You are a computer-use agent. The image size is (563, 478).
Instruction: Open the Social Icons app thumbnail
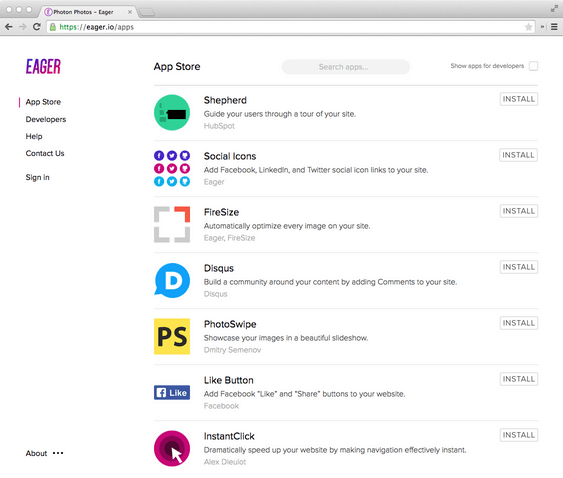pyautogui.click(x=172, y=168)
